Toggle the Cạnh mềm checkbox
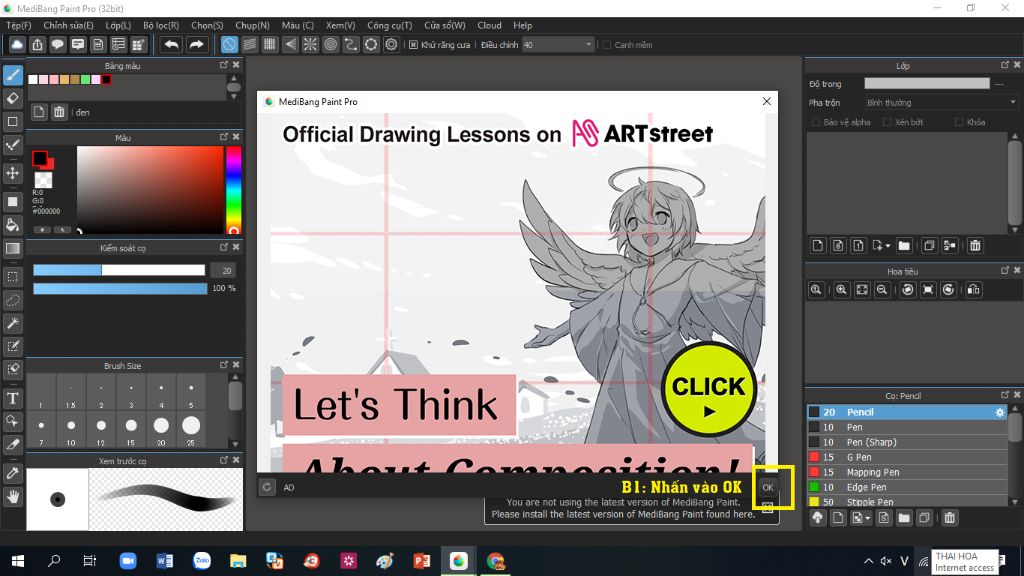This screenshot has height=576, width=1024. click(x=607, y=45)
